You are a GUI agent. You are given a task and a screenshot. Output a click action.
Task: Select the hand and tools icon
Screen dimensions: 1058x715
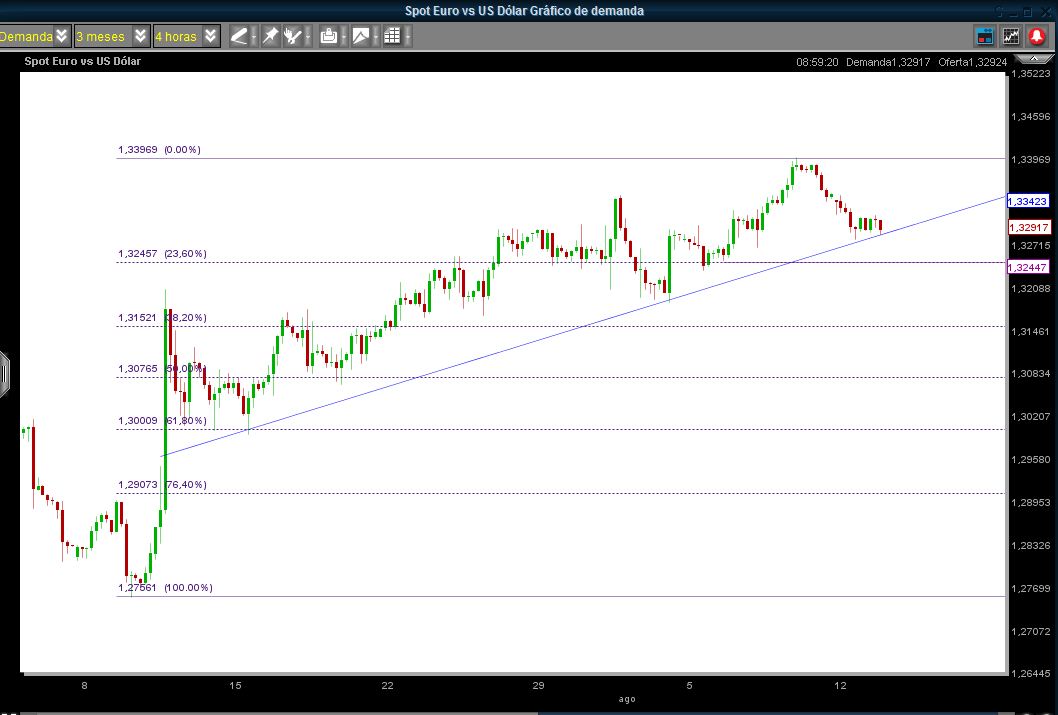click(x=292, y=36)
